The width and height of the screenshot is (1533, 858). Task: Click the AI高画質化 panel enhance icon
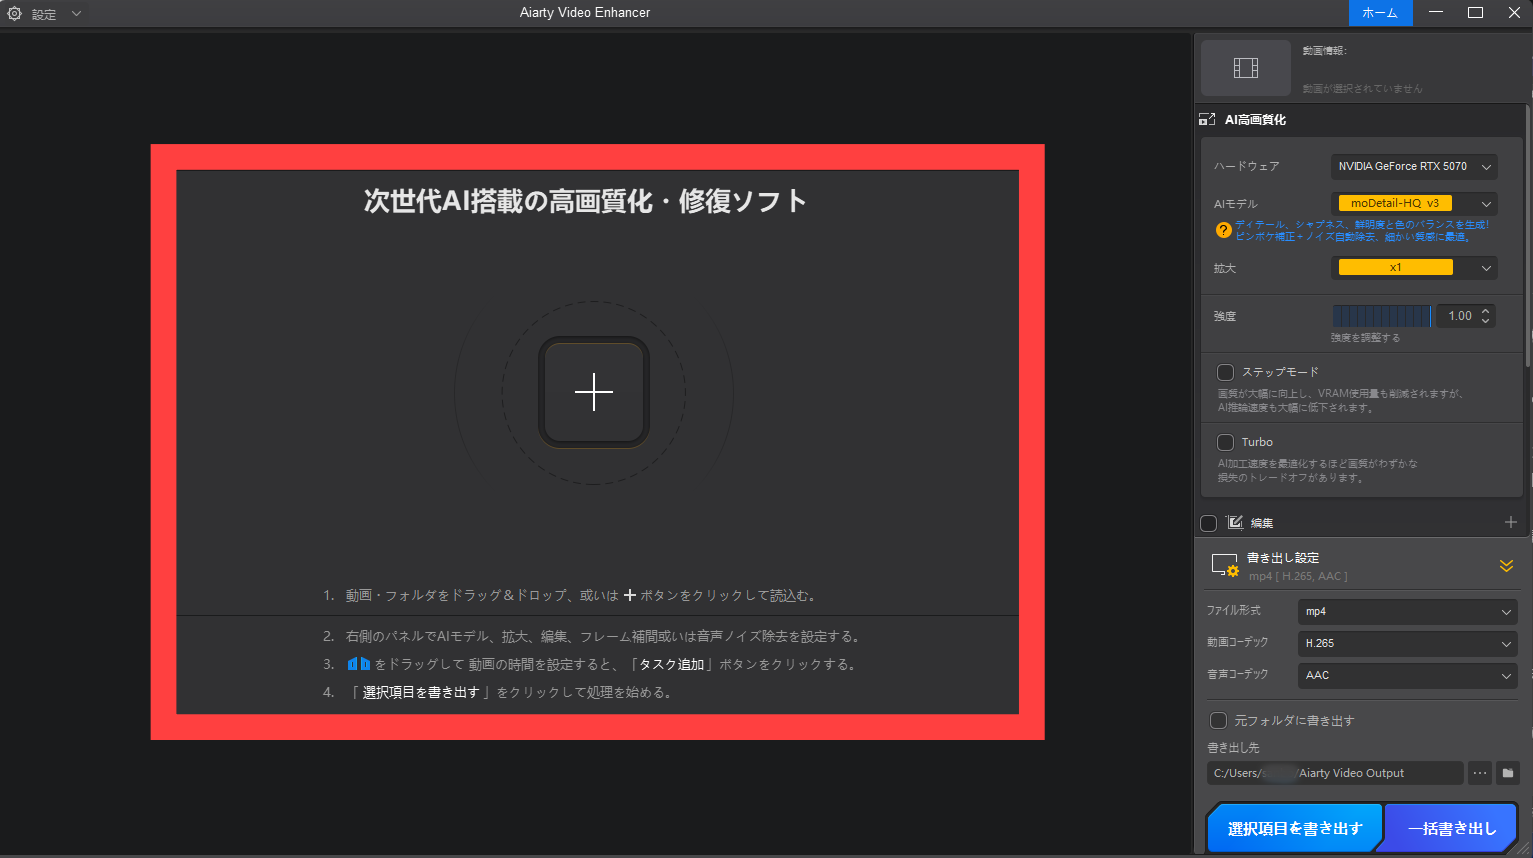1207,118
